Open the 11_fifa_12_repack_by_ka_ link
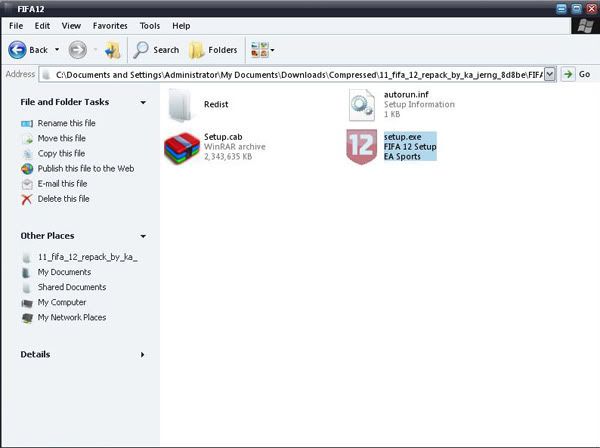This screenshot has height=448, width=600. 88,257
